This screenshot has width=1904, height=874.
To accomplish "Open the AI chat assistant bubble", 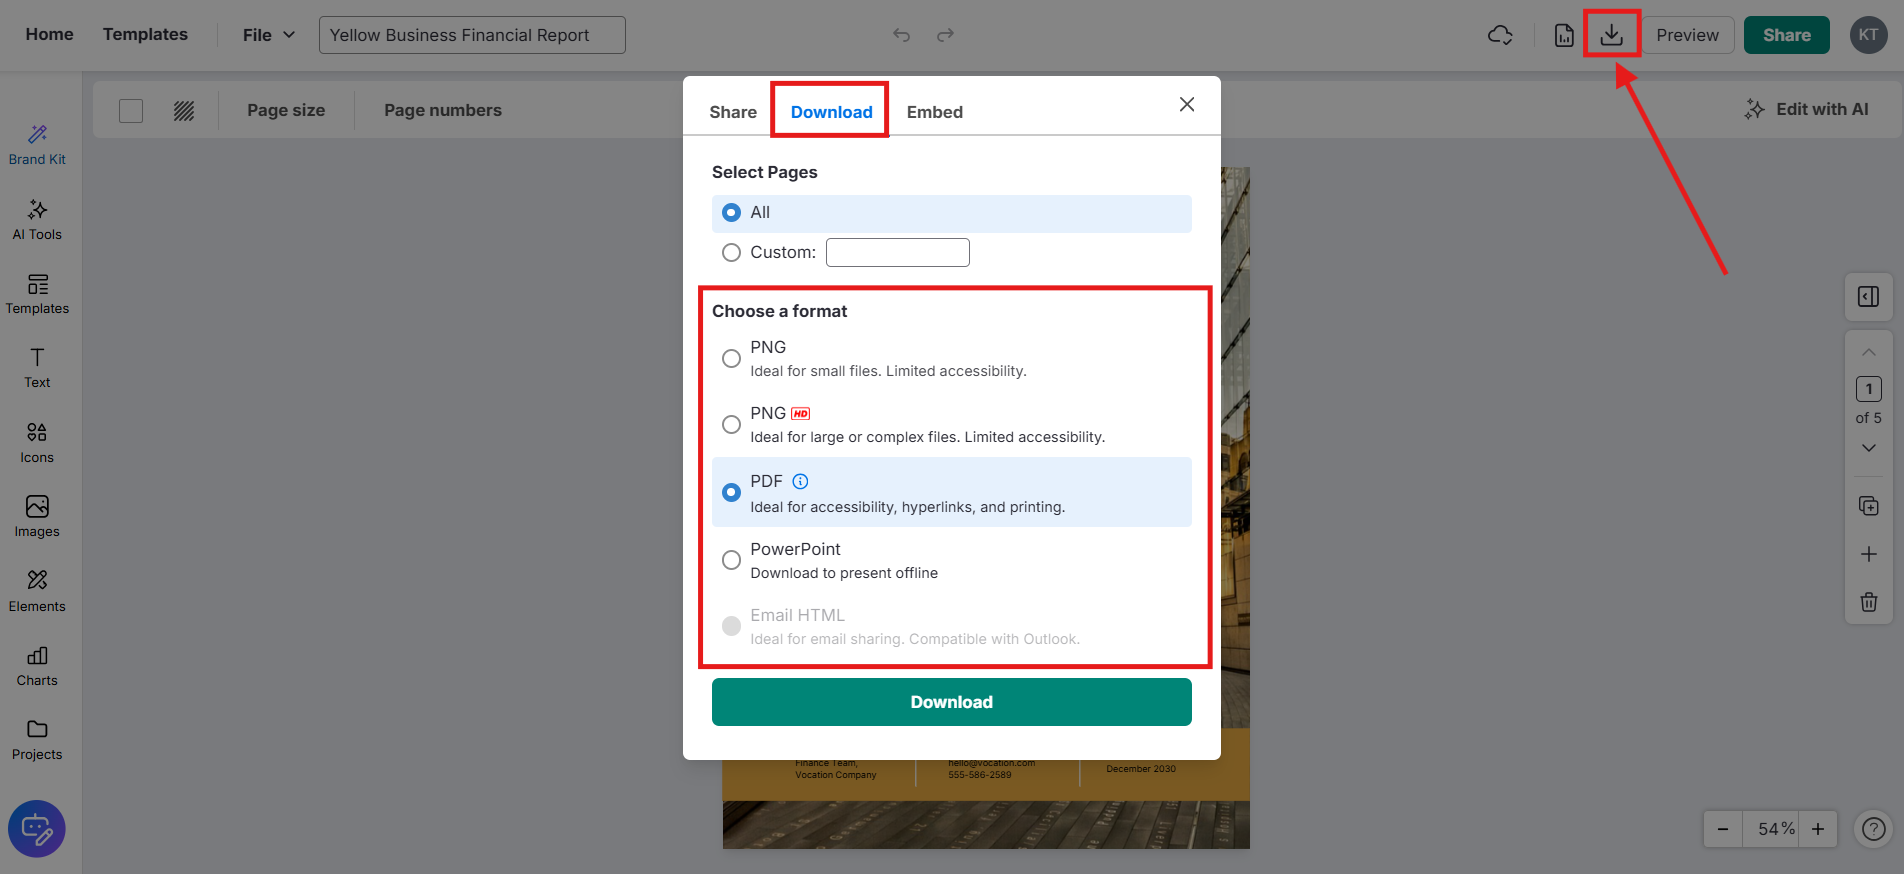I will pyautogui.click(x=37, y=828).
